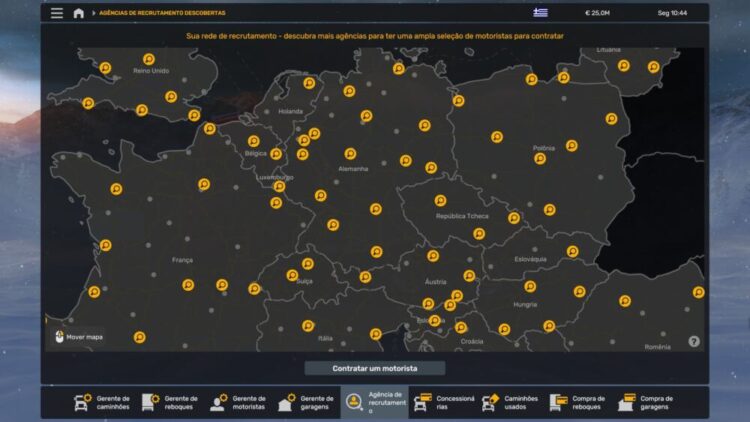750x422 pixels.
Task: Select the agency marker below Lituânia label
Action: (623, 66)
